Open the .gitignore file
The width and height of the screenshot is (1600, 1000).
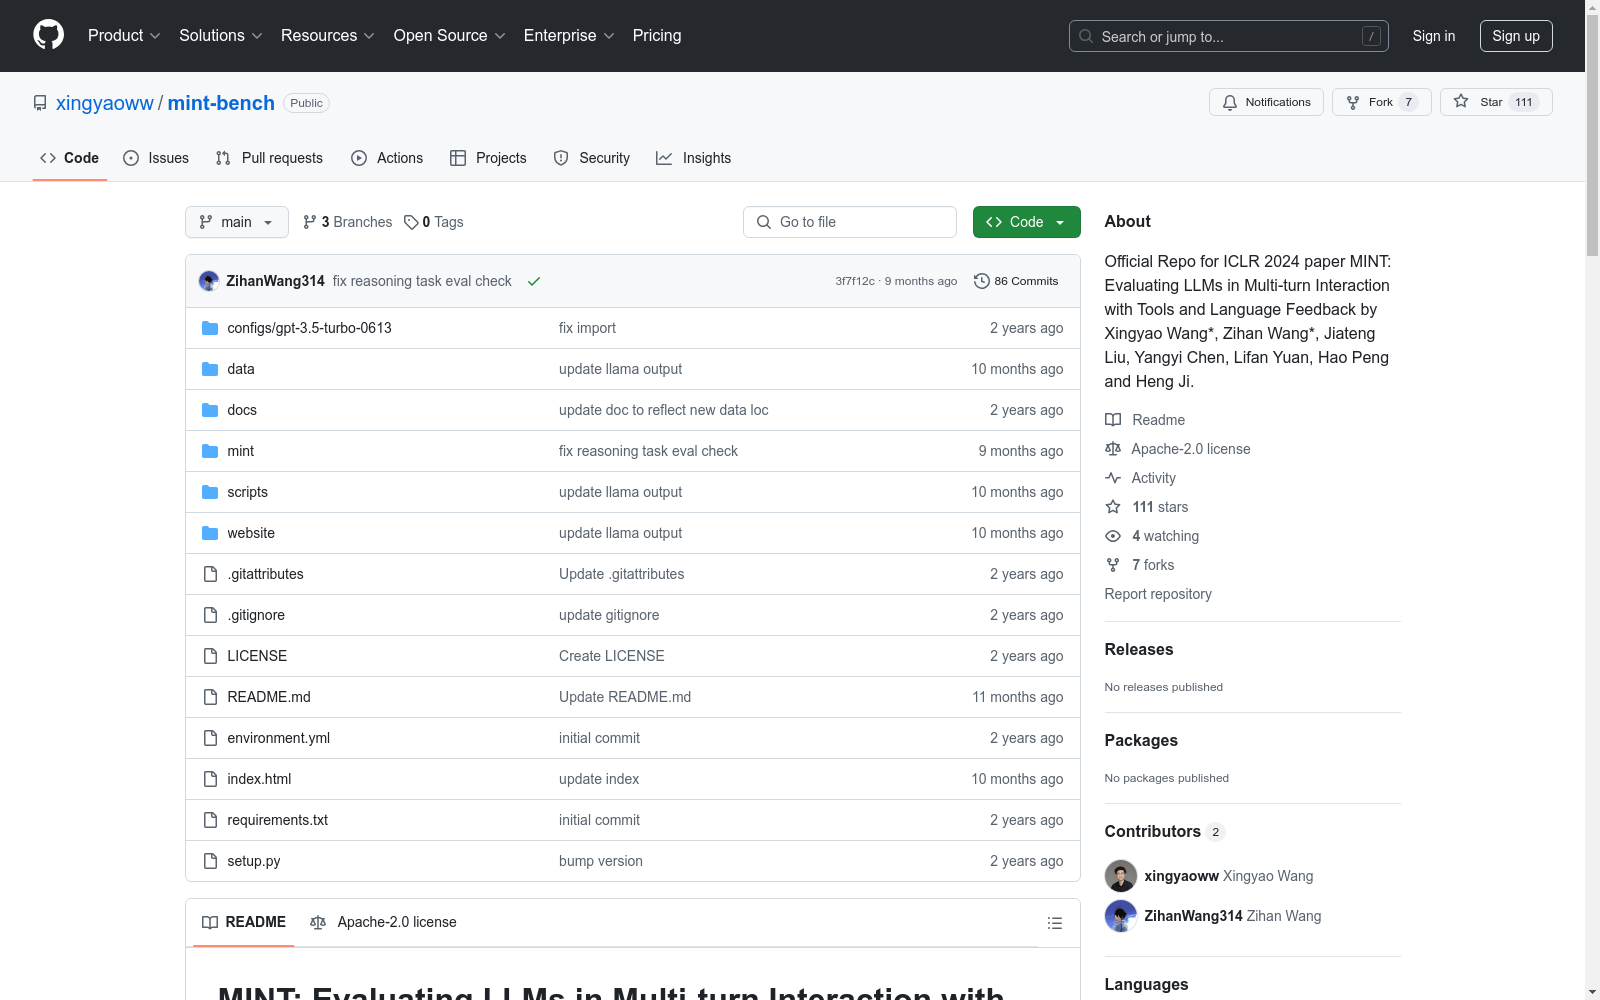tap(256, 615)
